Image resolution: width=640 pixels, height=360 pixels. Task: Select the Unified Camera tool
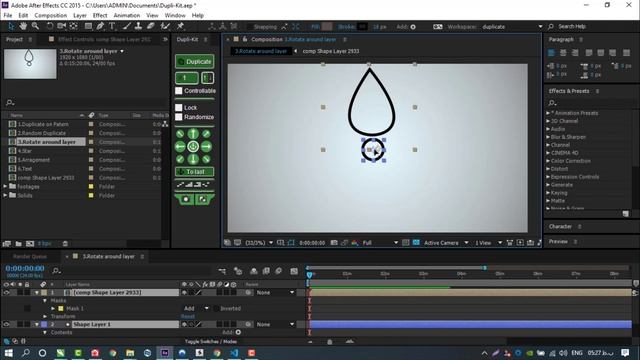61,26
